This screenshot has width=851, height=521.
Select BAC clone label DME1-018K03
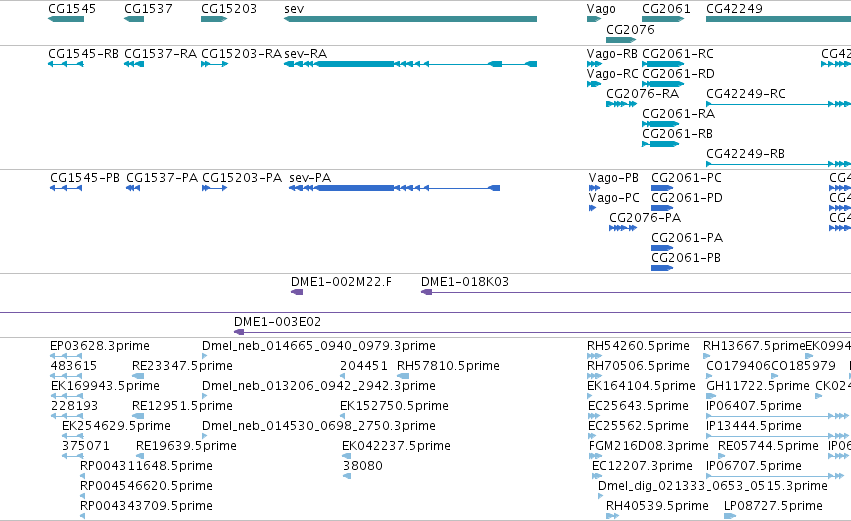465,282
